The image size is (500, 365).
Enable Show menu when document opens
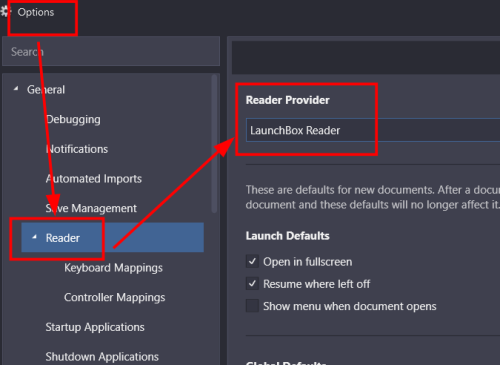pyautogui.click(x=252, y=306)
